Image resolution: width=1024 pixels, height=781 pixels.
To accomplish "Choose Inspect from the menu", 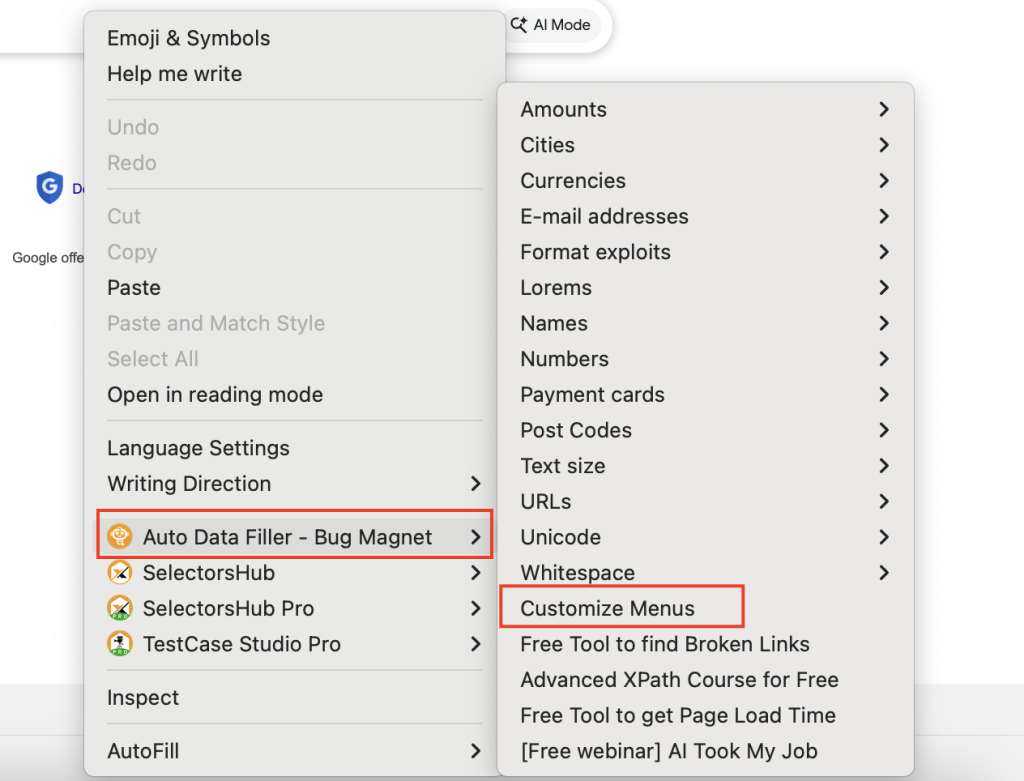I will (x=142, y=697).
